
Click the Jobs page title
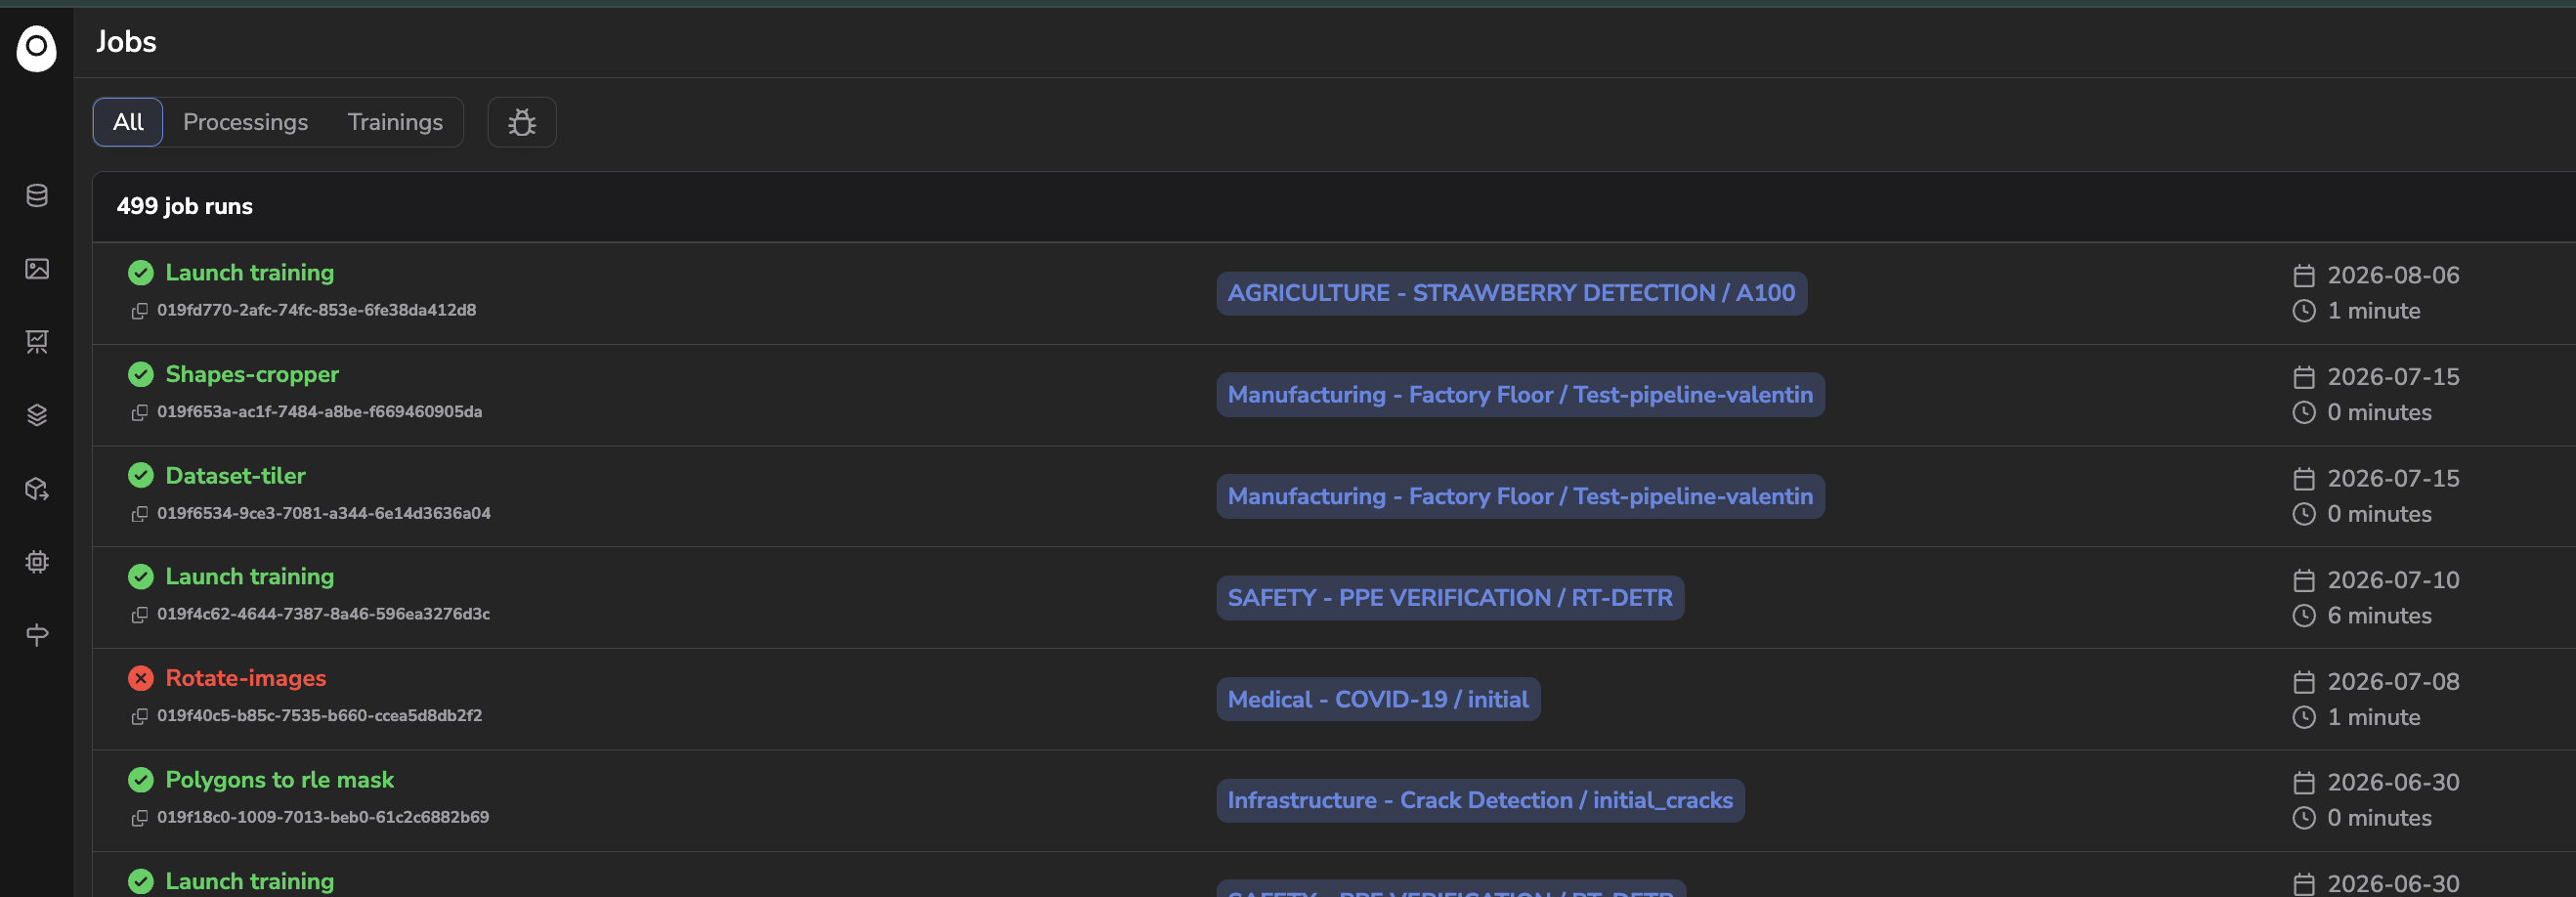point(126,42)
